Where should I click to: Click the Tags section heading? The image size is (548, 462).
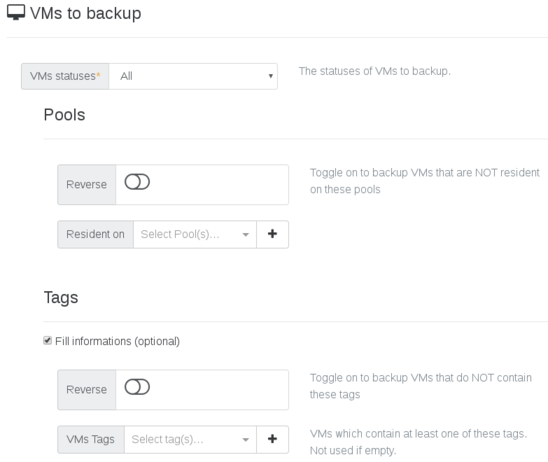(x=61, y=298)
